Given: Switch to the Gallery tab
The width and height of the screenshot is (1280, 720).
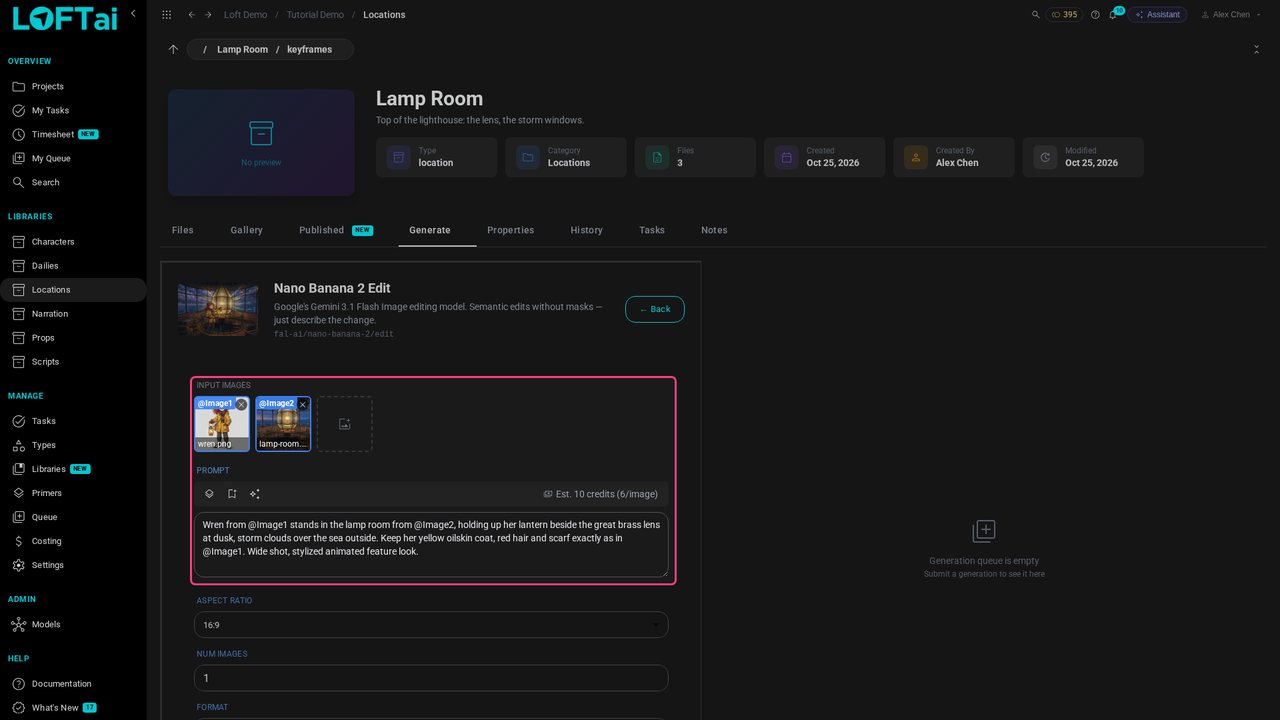Looking at the screenshot, I should click(247, 230).
